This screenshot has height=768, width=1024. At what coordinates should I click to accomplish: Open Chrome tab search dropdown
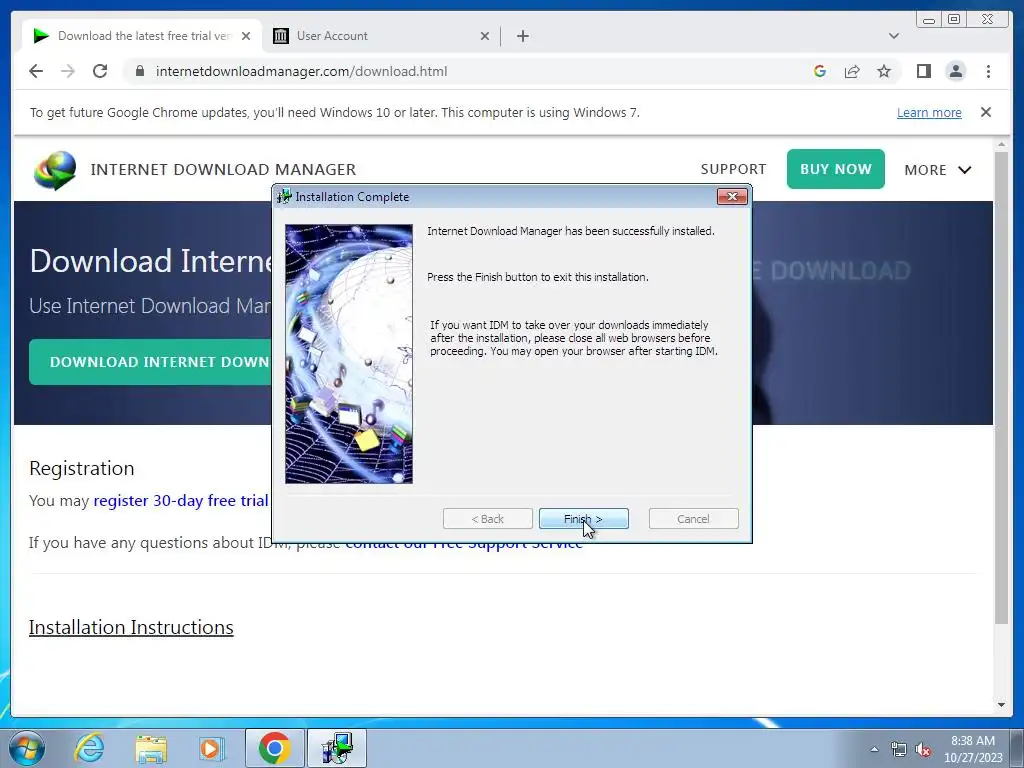pyautogui.click(x=893, y=36)
